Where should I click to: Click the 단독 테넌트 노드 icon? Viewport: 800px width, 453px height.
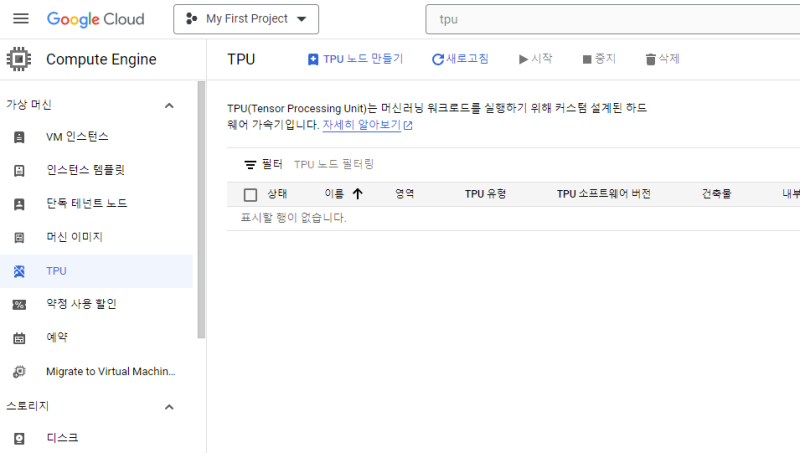click(19, 204)
